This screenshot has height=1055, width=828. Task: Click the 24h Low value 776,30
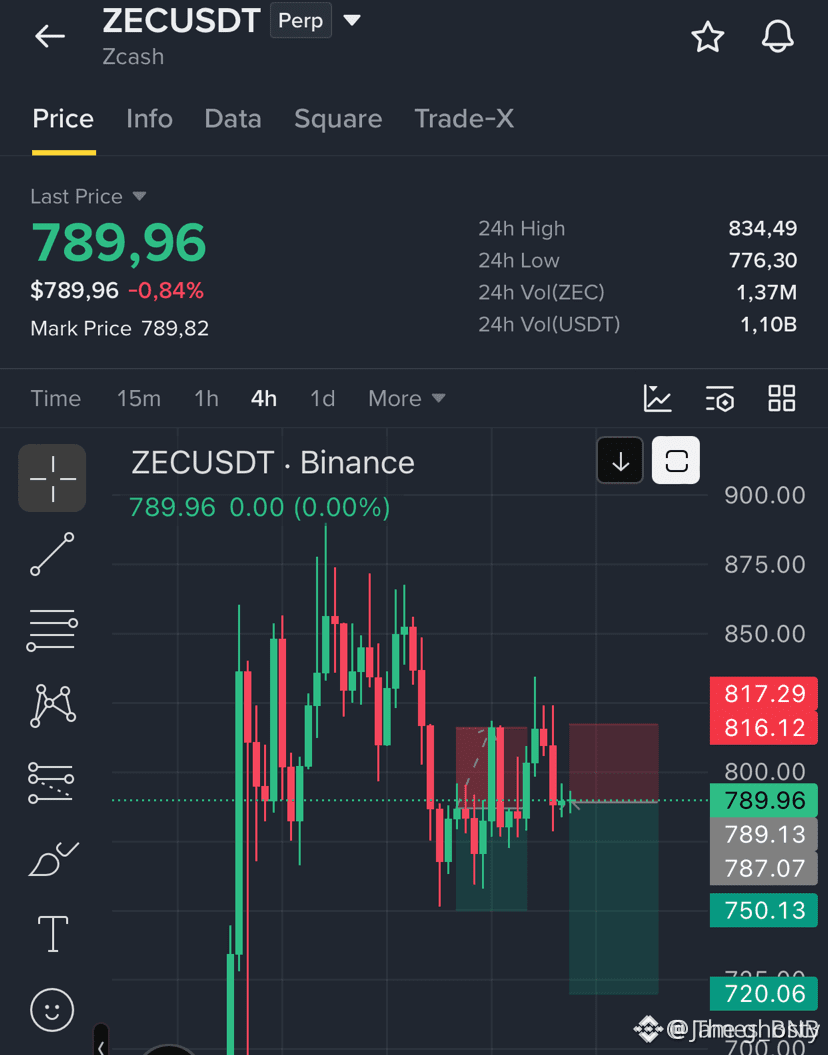763,260
